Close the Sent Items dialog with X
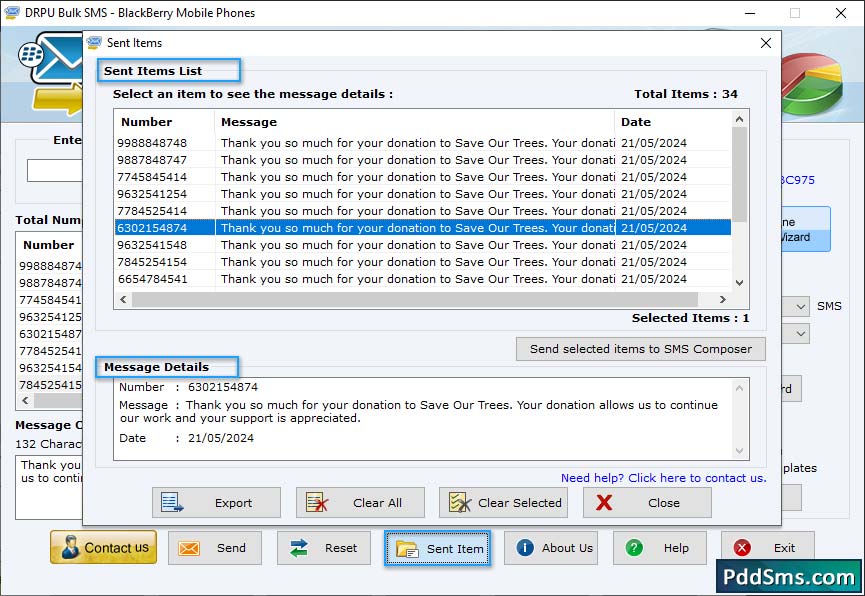Image resolution: width=865 pixels, height=596 pixels. click(766, 43)
